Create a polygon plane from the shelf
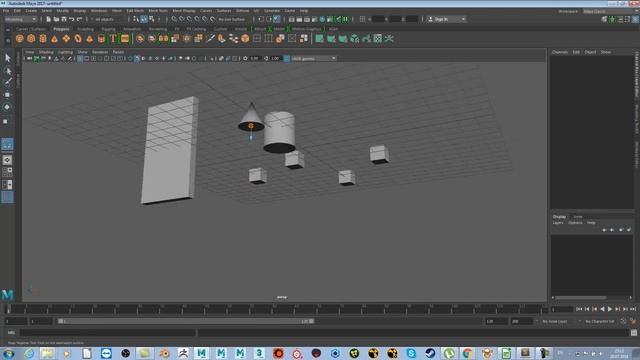The height and width of the screenshot is (360, 640). tap(66, 39)
